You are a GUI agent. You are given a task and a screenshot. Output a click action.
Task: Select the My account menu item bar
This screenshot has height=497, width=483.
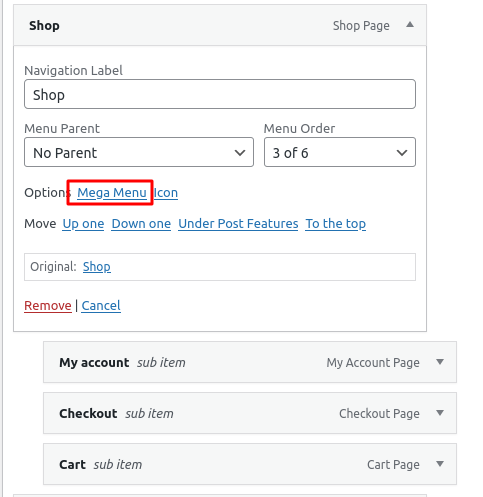point(250,362)
